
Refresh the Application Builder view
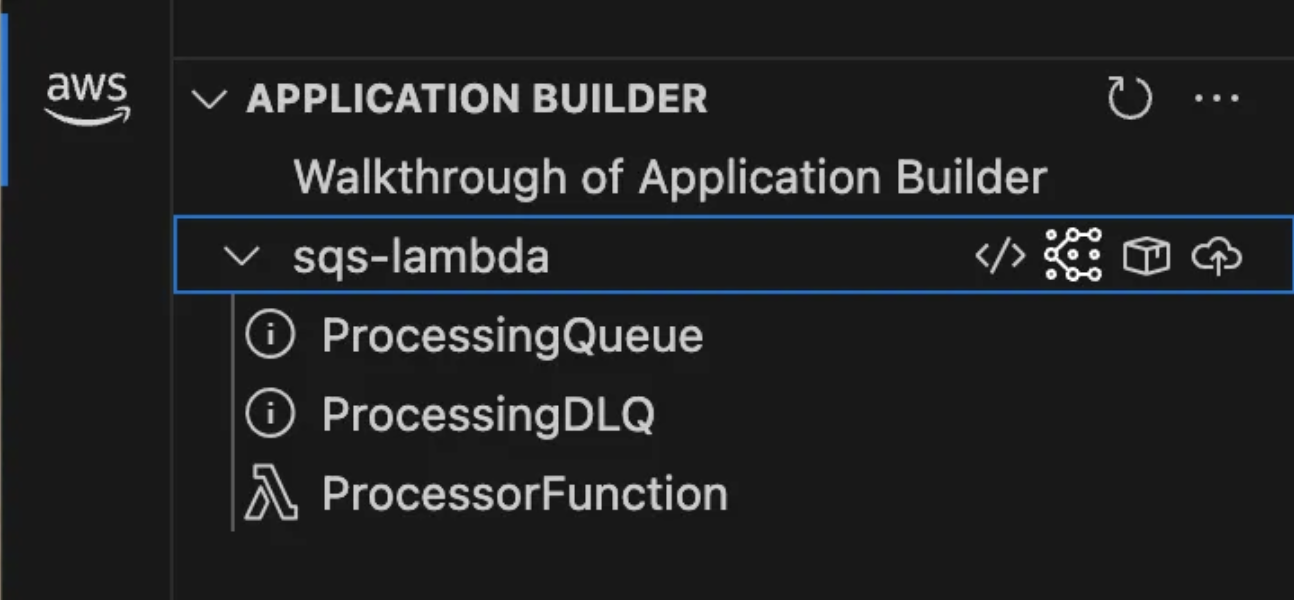click(1131, 98)
